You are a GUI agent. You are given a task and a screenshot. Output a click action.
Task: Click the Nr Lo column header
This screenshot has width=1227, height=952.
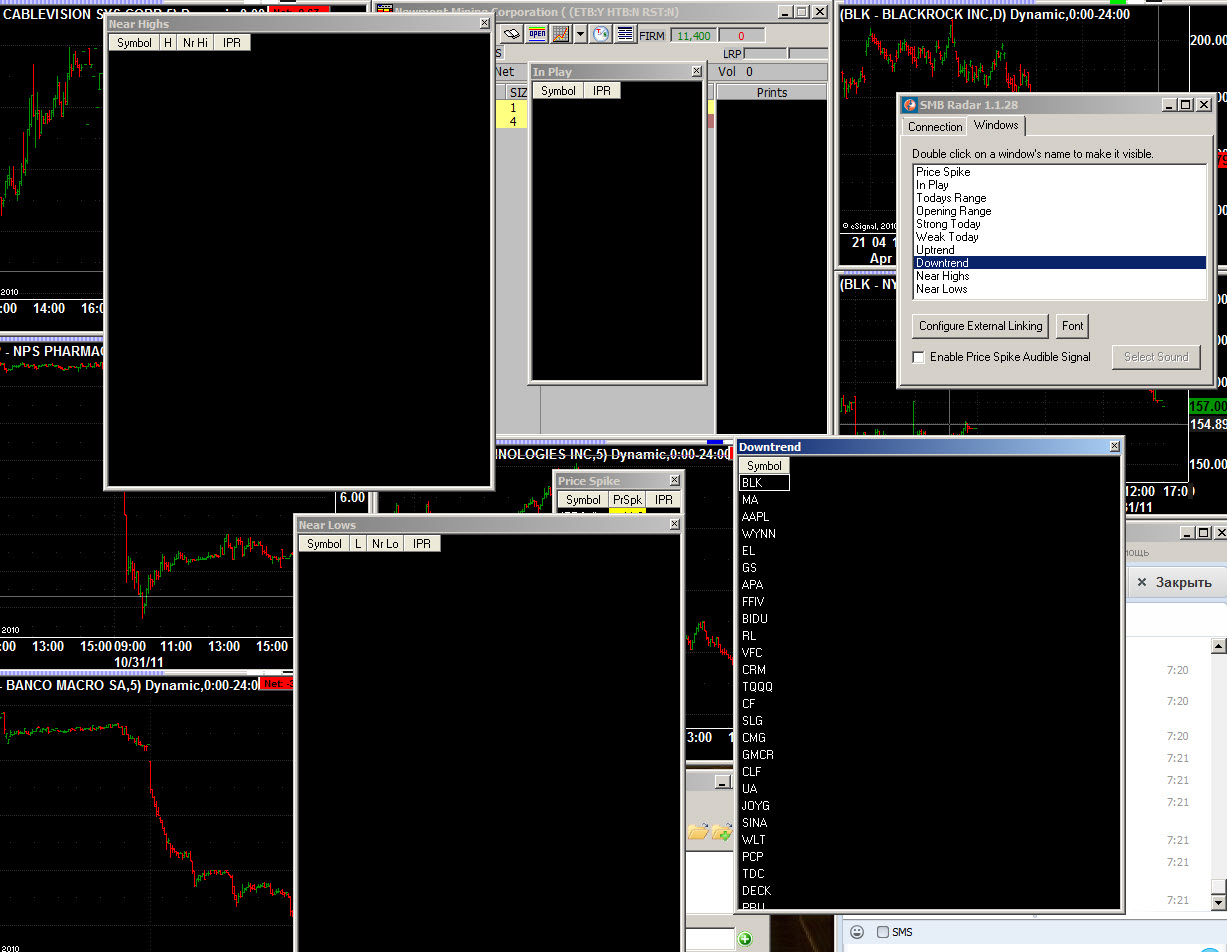click(x=385, y=543)
